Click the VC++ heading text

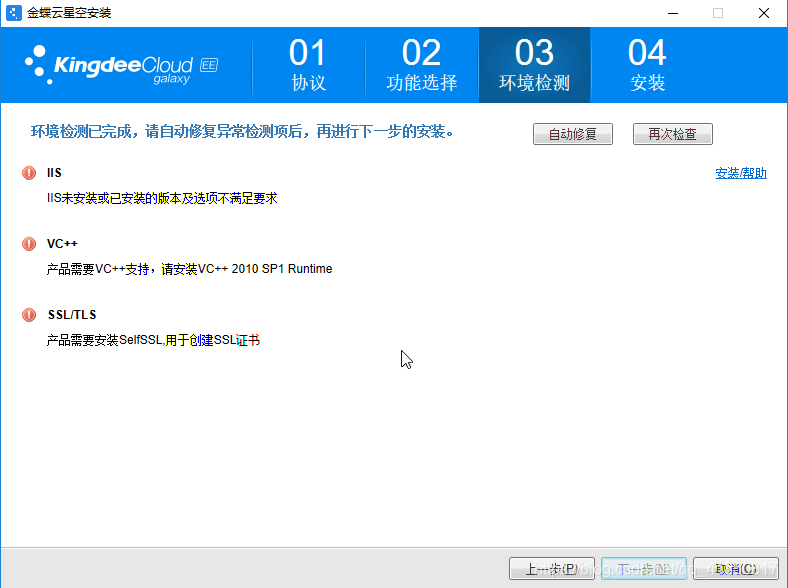click(62, 244)
